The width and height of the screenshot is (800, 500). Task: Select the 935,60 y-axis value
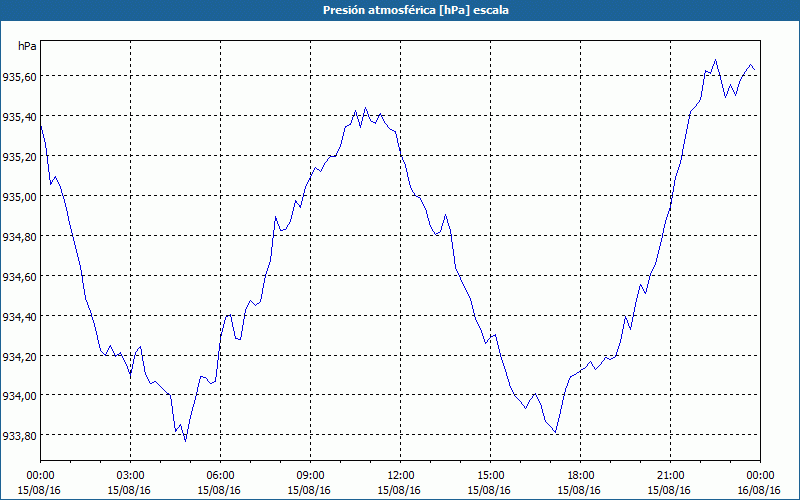19,77
